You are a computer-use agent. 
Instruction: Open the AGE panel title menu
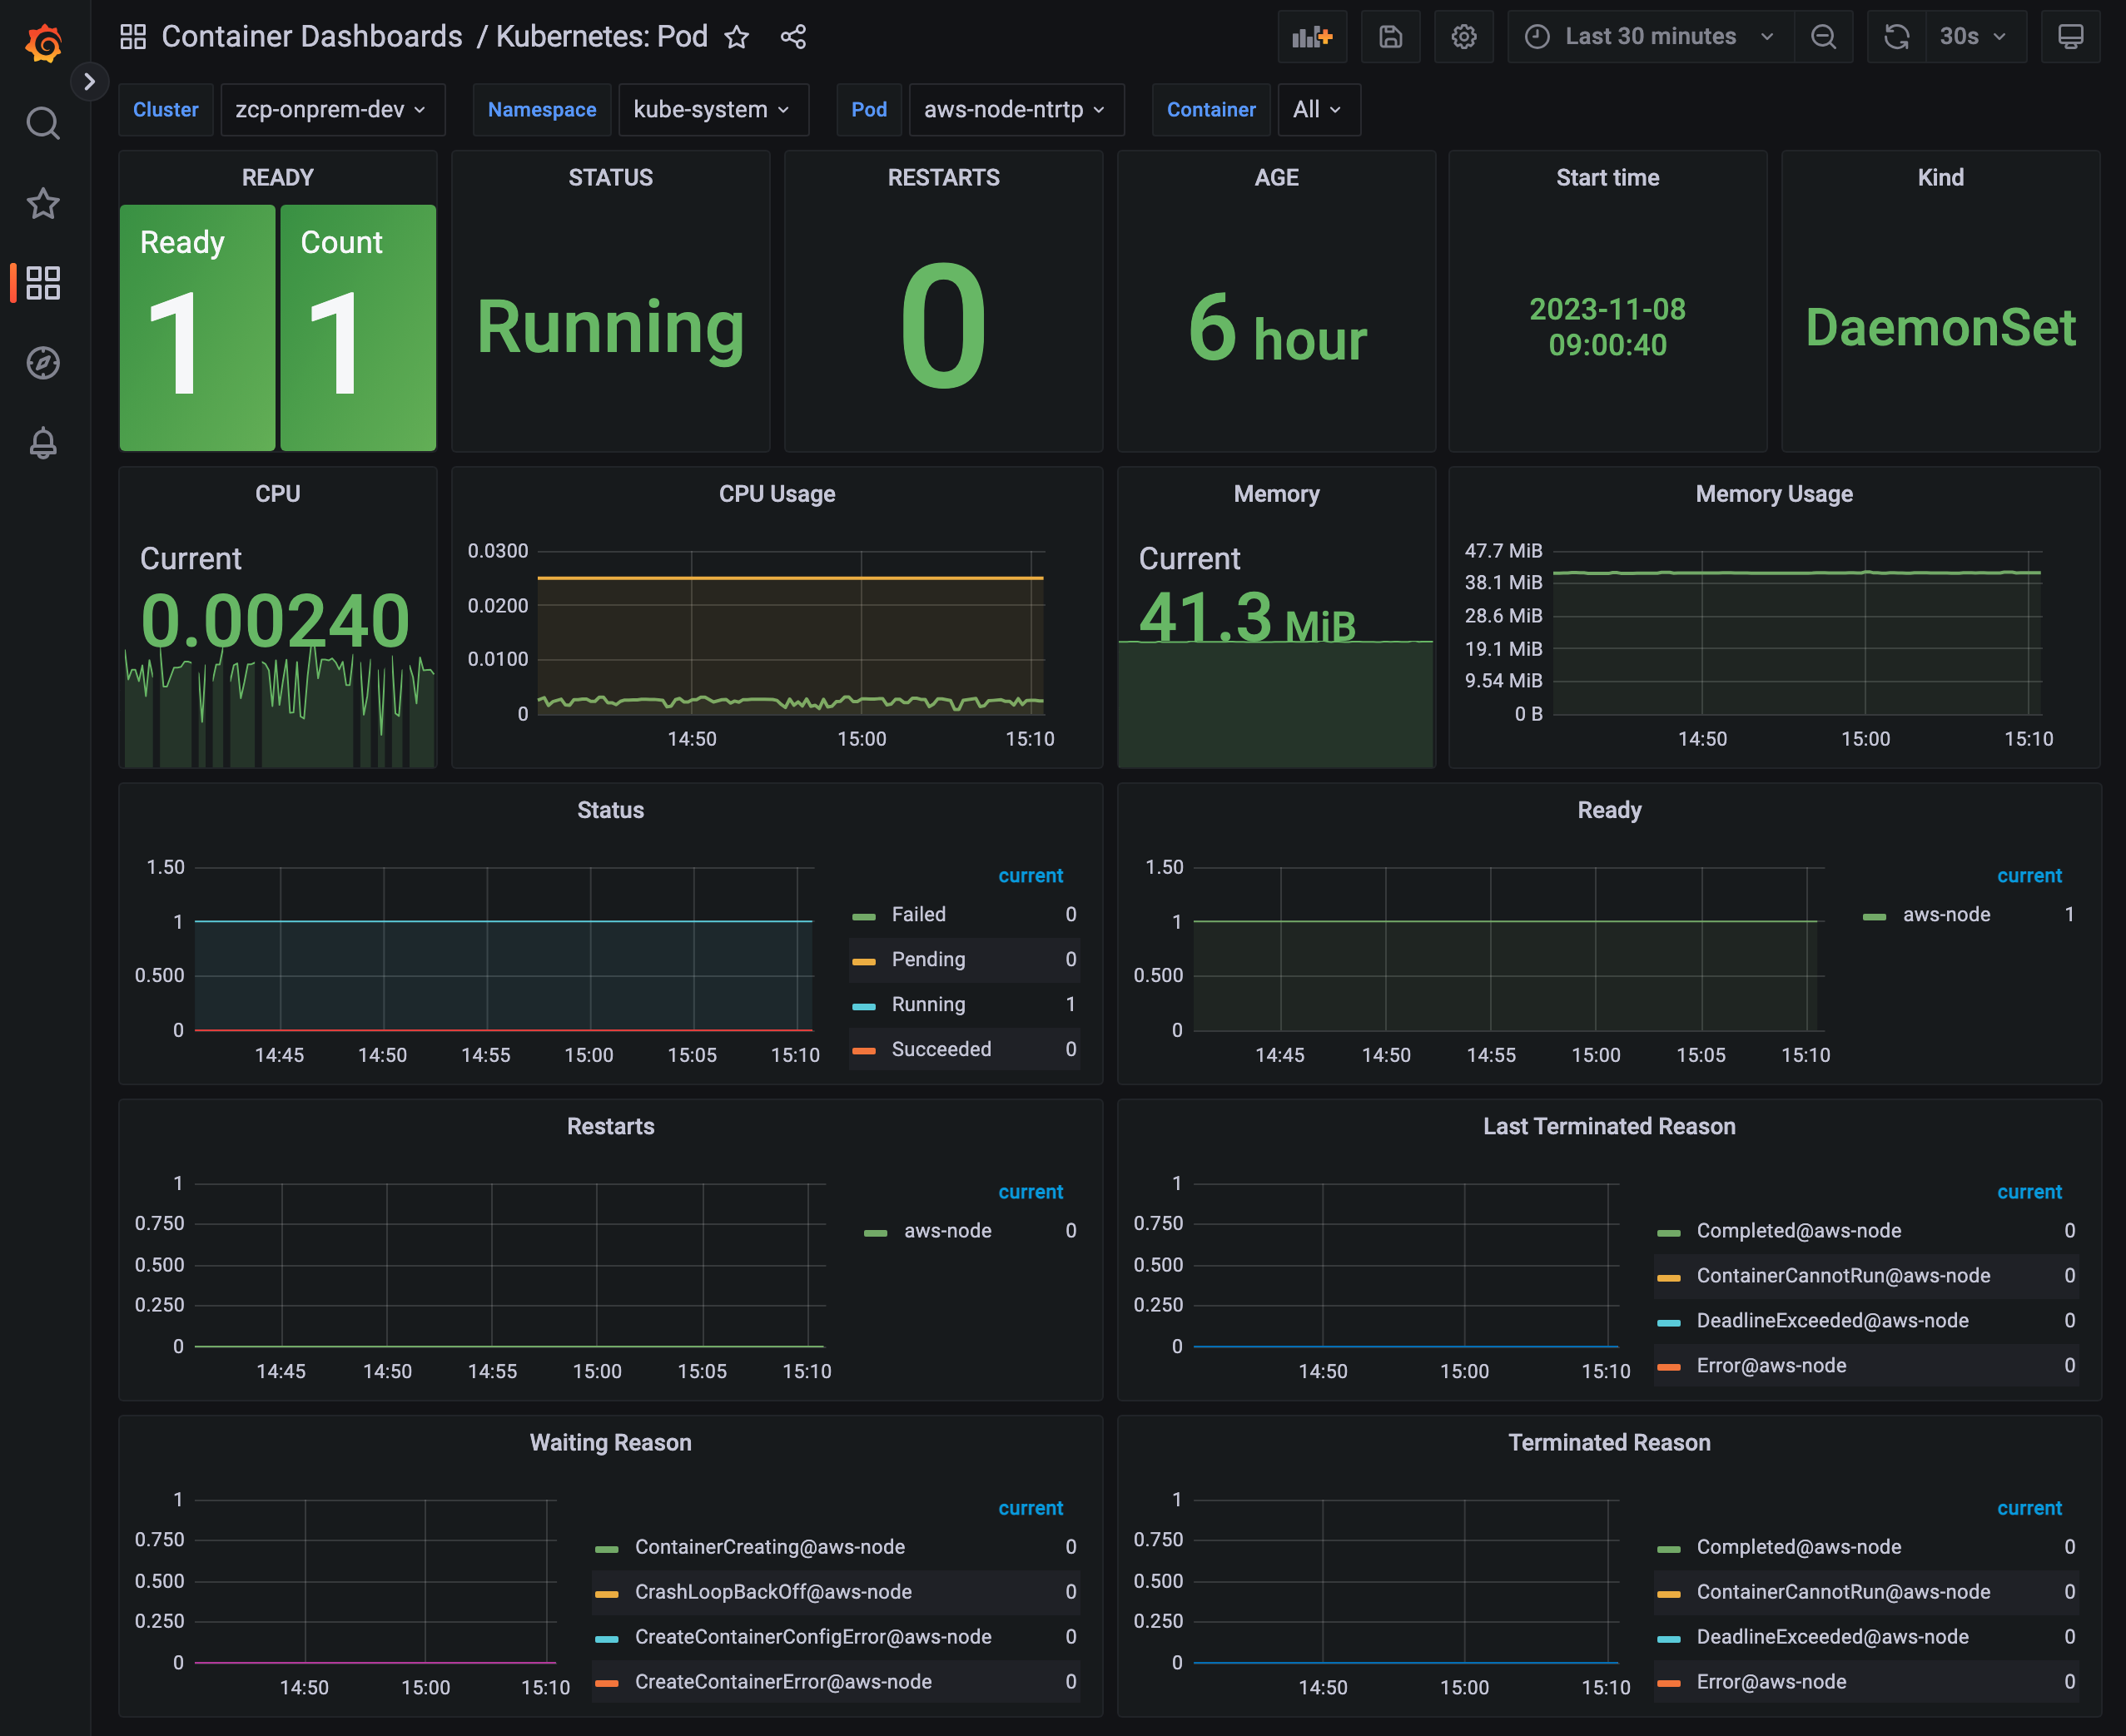(1276, 178)
